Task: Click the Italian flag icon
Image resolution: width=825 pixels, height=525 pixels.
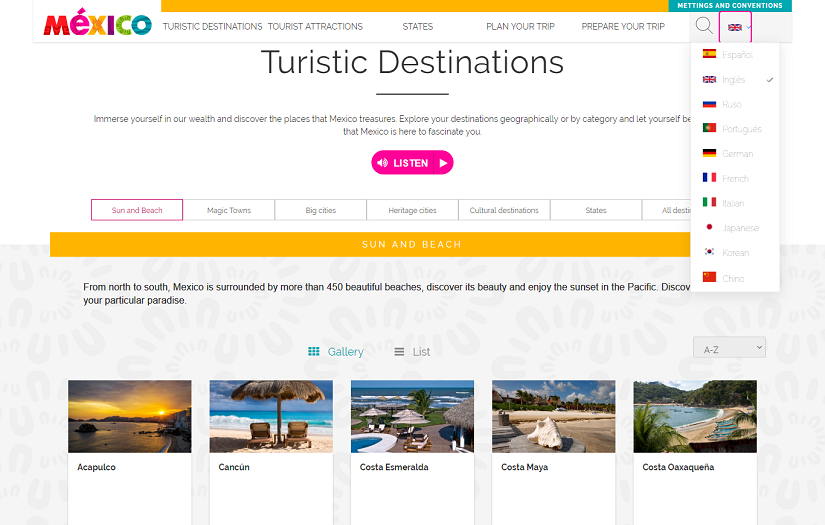Action: [709, 202]
